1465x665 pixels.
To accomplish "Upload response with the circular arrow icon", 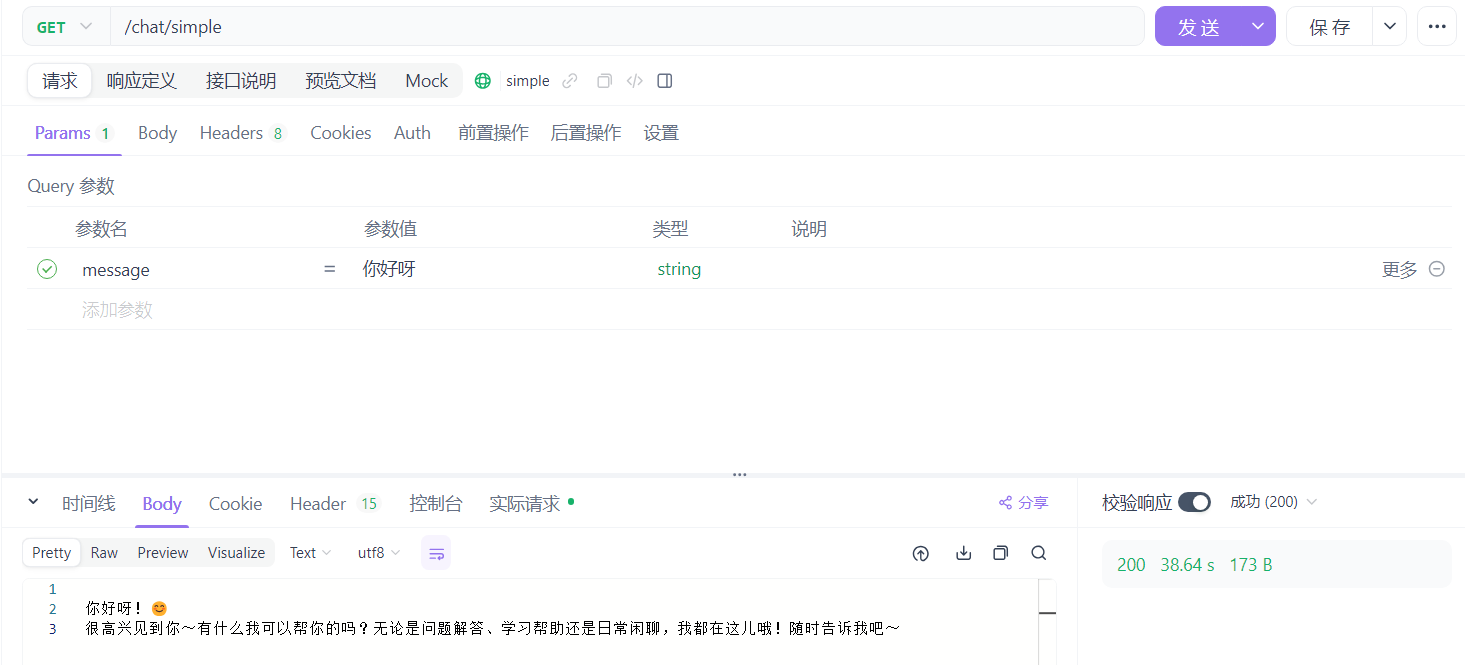I will coord(920,552).
